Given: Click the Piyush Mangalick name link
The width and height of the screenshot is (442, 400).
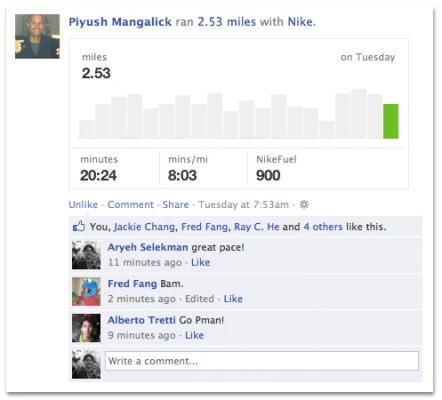Looking at the screenshot, I should pyautogui.click(x=120, y=22).
